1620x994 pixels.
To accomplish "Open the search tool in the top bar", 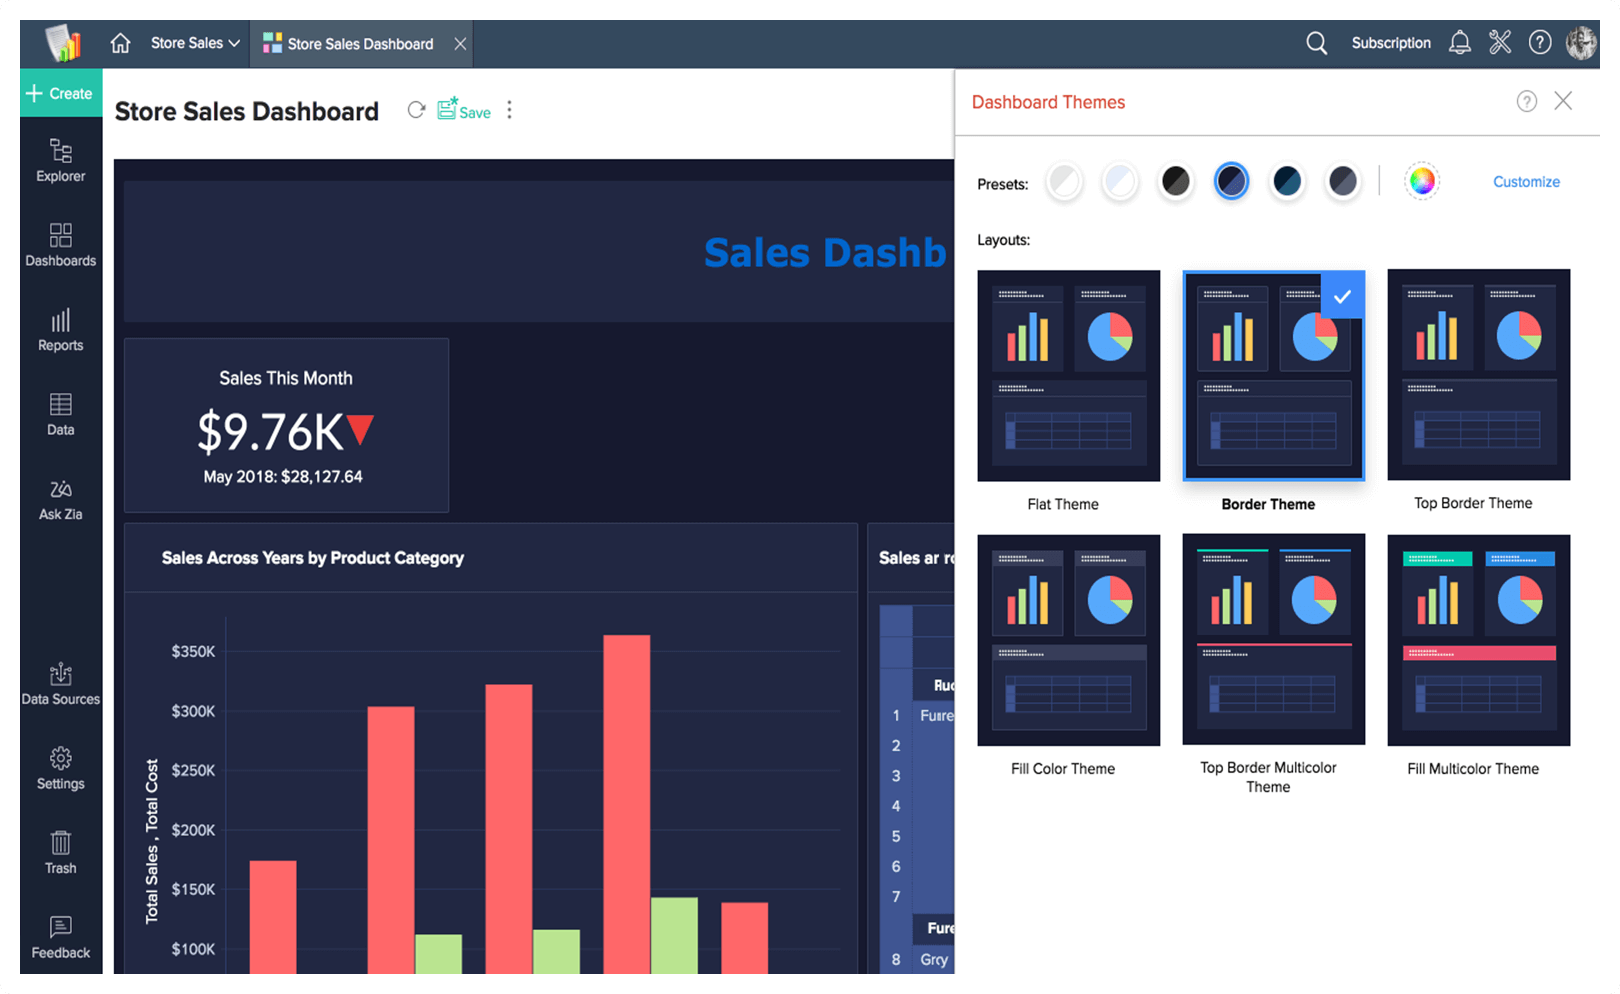I will [x=1316, y=43].
